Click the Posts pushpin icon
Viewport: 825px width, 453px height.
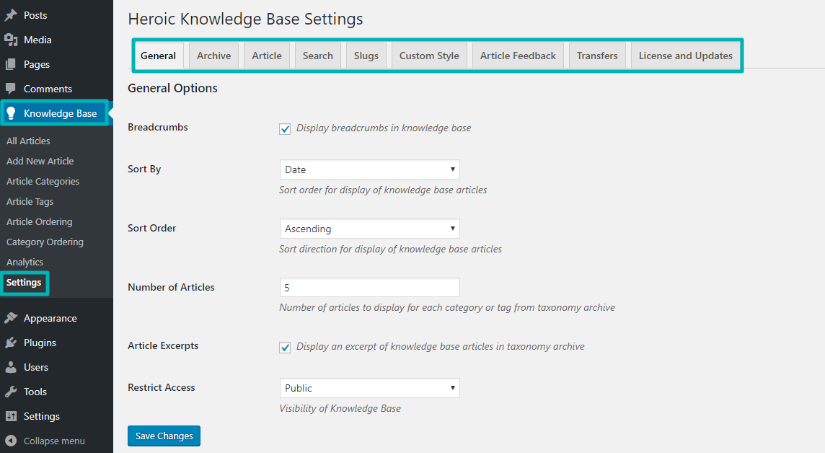(x=11, y=16)
